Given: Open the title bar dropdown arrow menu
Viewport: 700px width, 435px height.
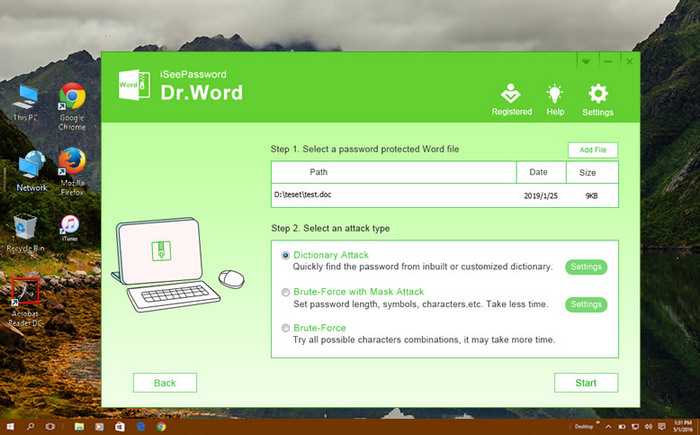Looking at the screenshot, I should point(586,61).
